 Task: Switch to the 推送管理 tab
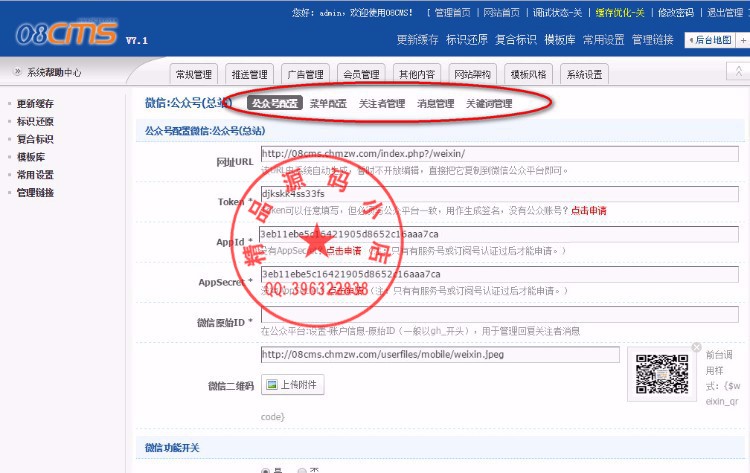click(249, 75)
